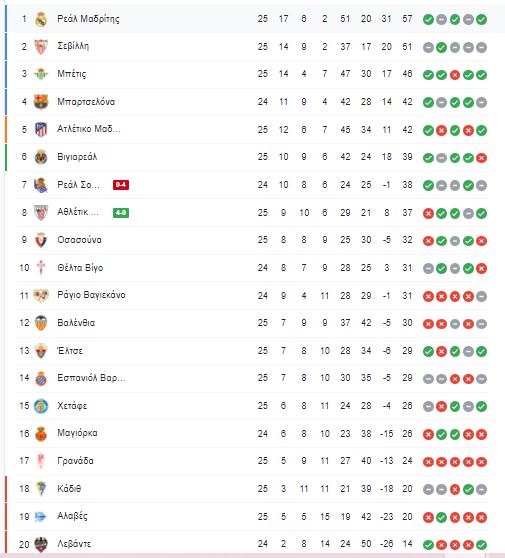This screenshot has height=558, width=505.
Task: Click the Atlético Madrid crest icon
Action: (41, 130)
